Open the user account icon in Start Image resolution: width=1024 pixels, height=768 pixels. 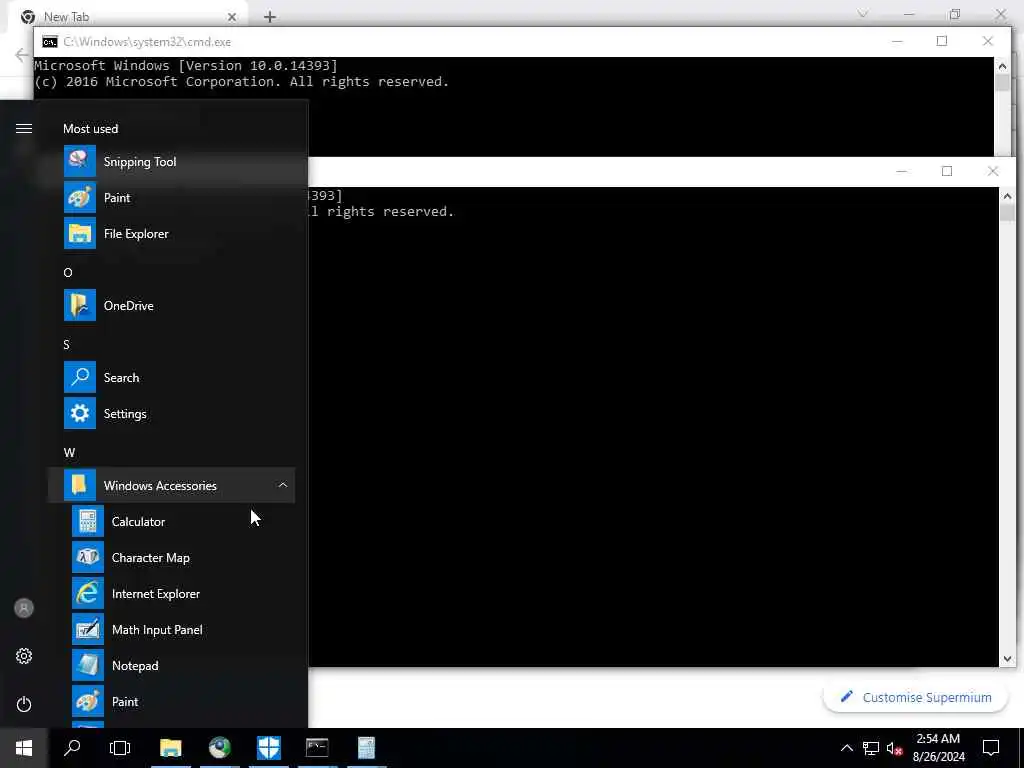click(x=24, y=608)
